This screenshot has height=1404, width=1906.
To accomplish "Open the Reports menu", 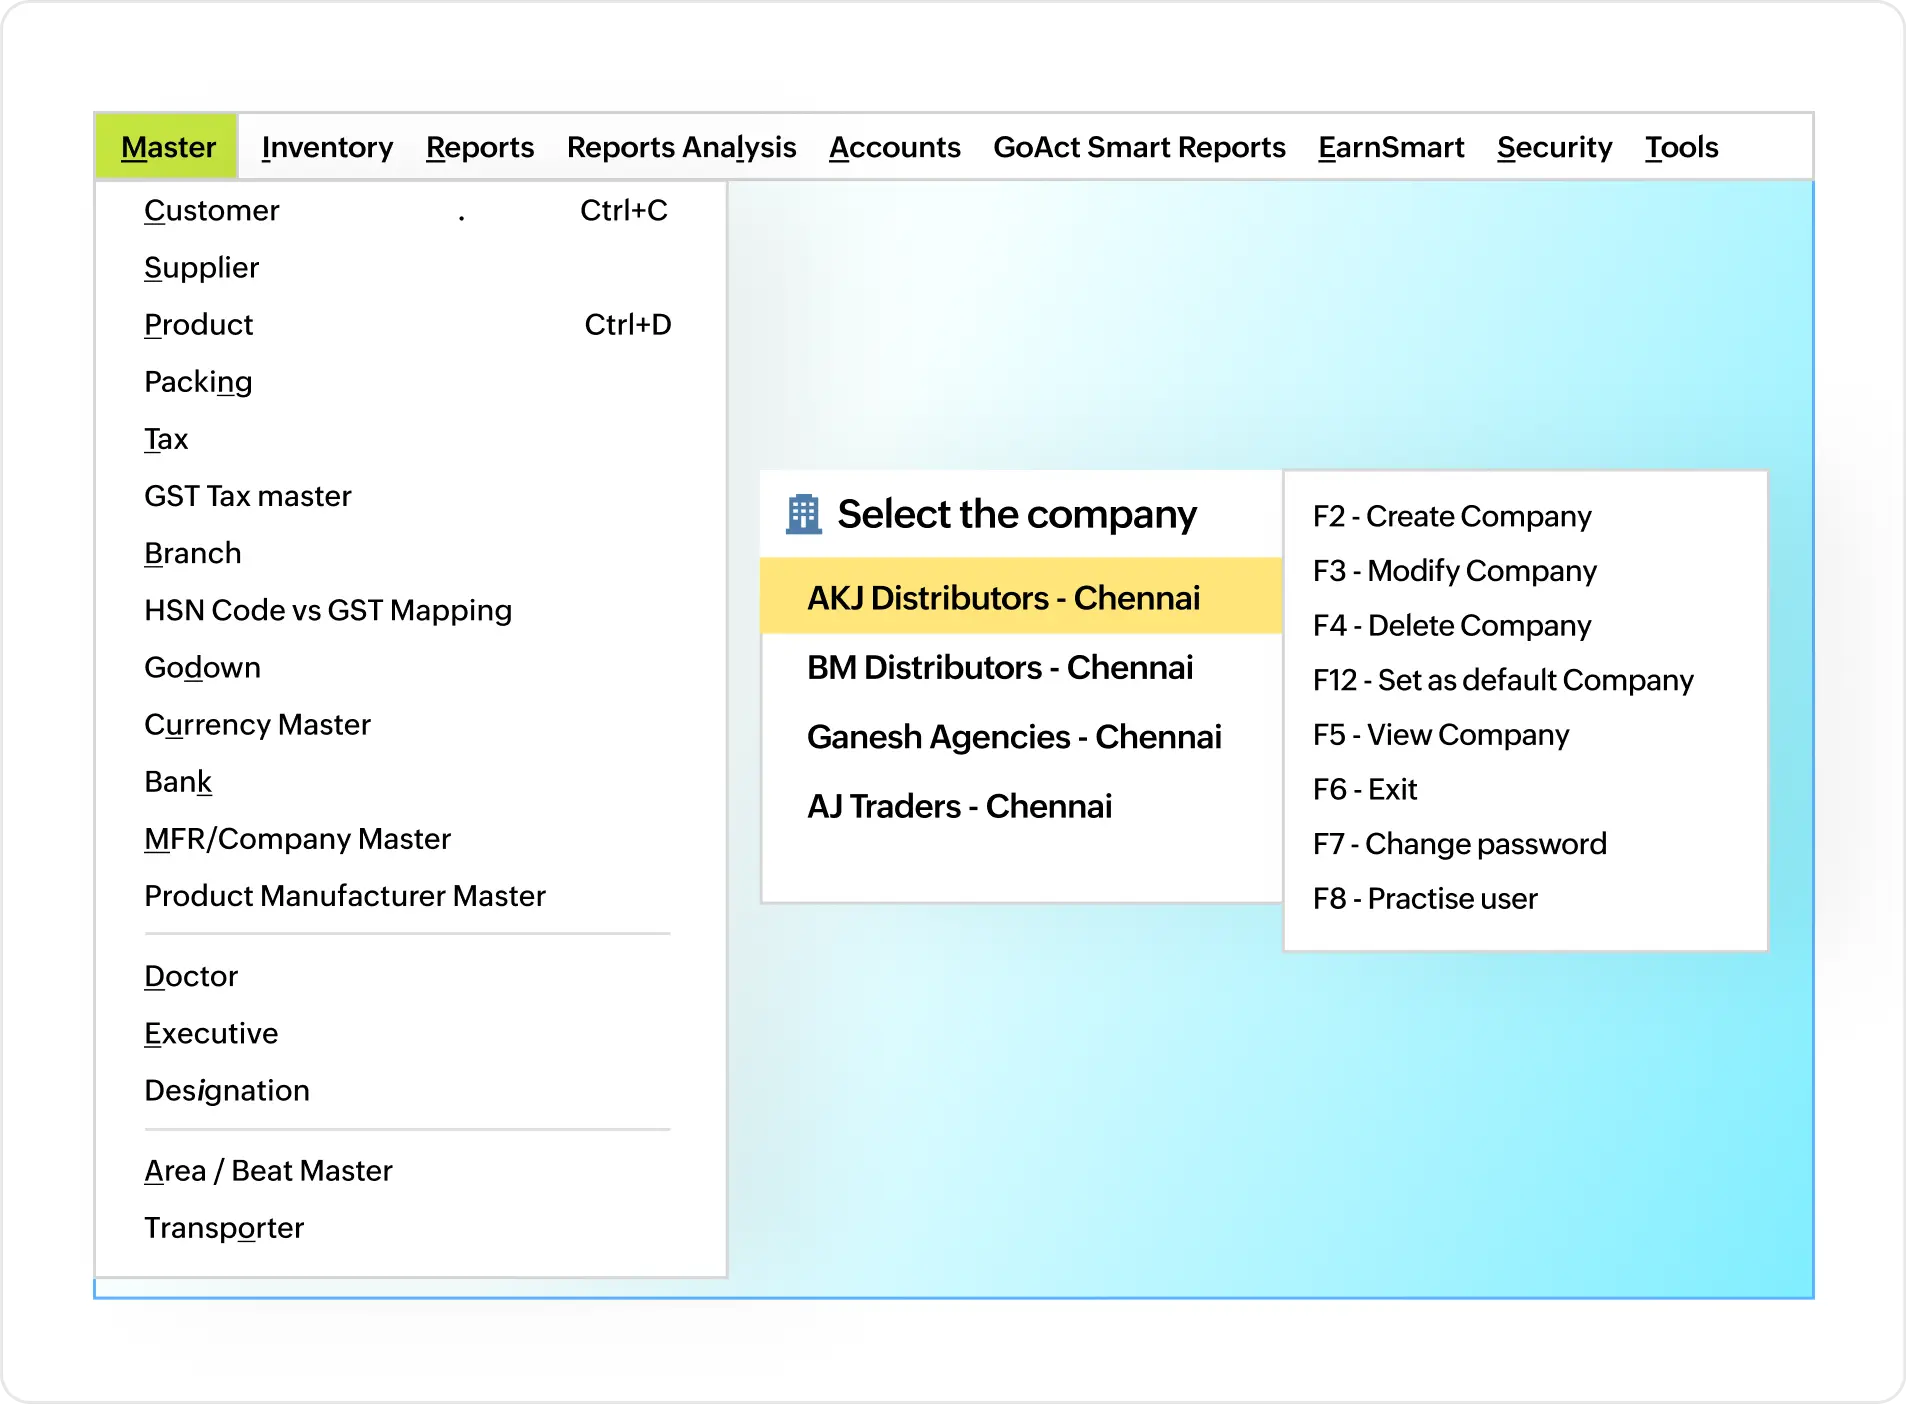I will click(480, 147).
